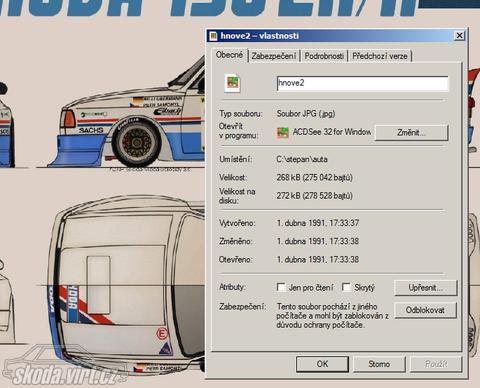This screenshot has height=388, width=480.
Task: Select the Obecné tab
Action: click(x=229, y=55)
